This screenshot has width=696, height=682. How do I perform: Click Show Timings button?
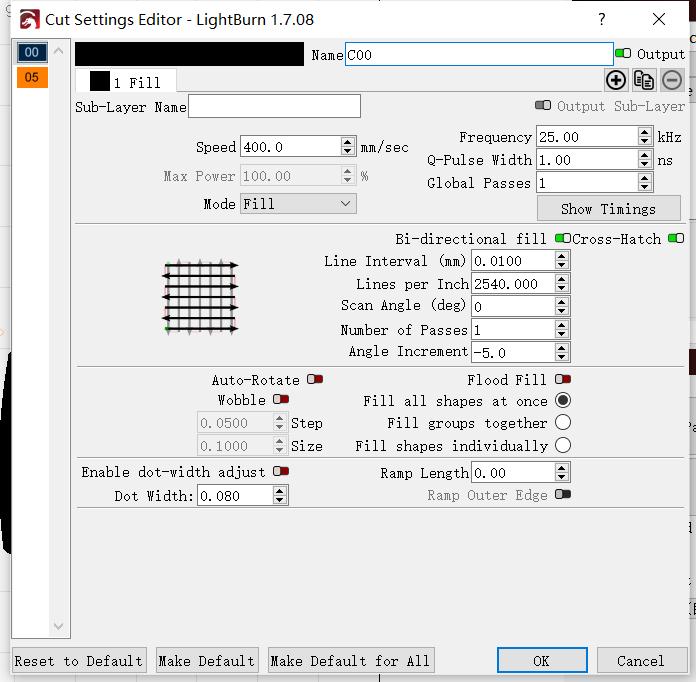pos(608,208)
